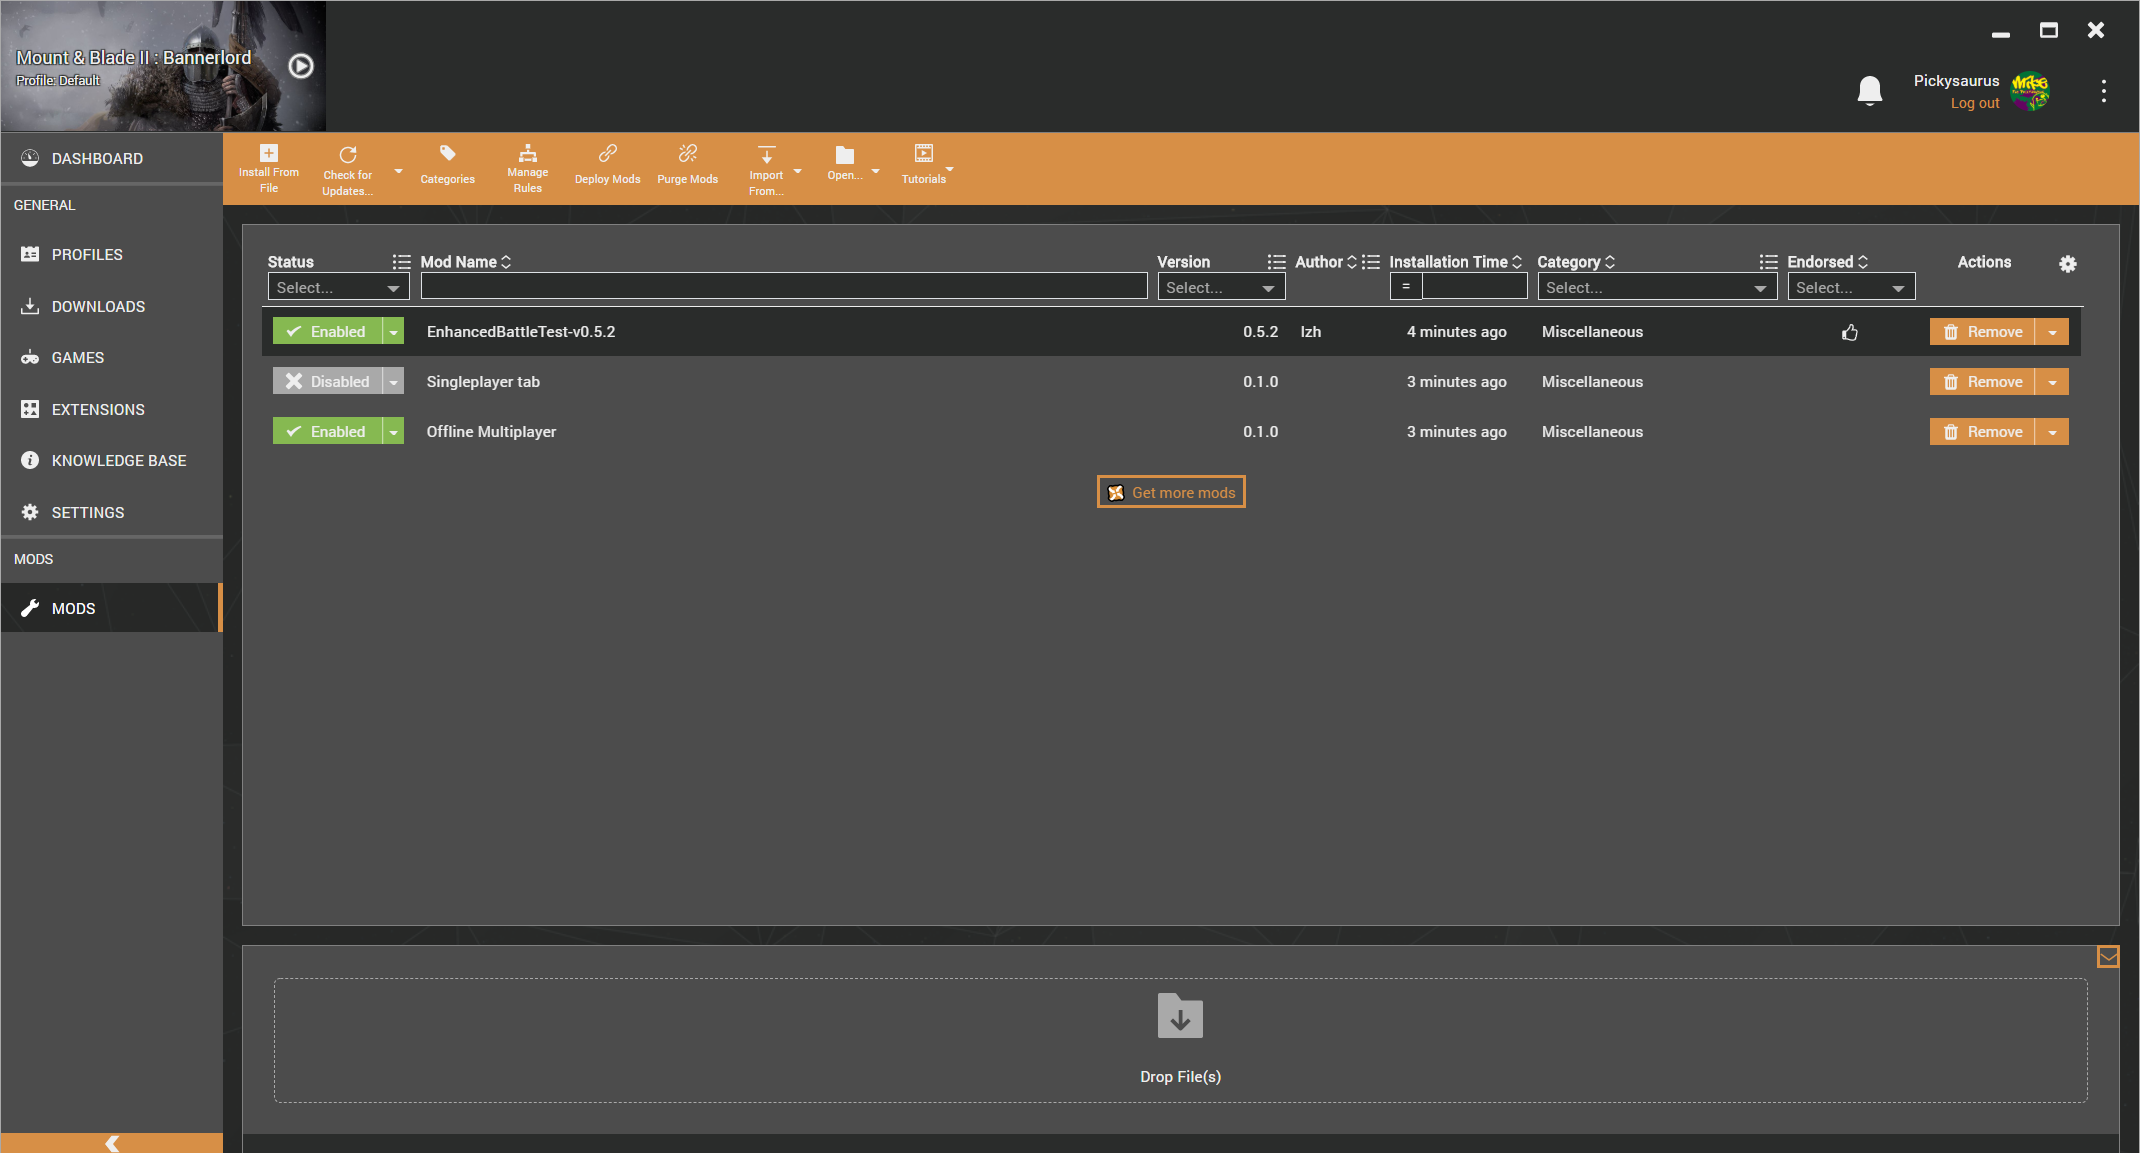Enable the Singleplayer tab mod
Viewport: 2140px width, 1153px height.
(327, 382)
